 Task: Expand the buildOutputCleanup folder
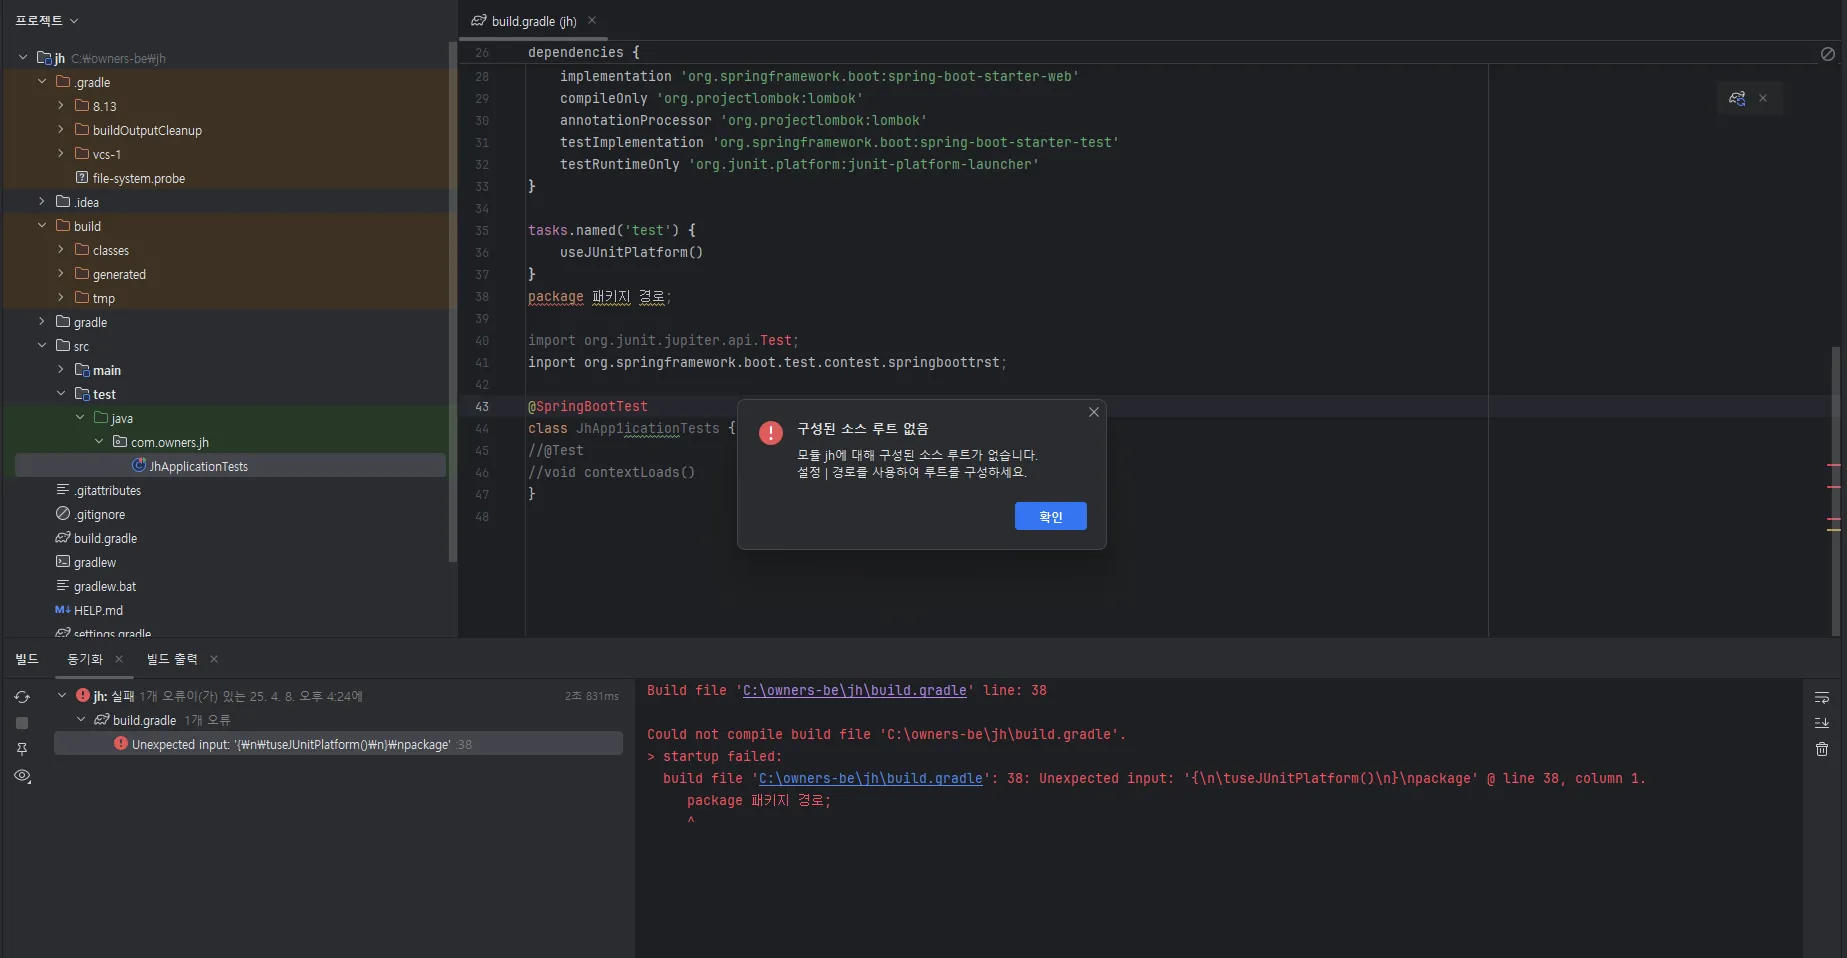pos(61,130)
